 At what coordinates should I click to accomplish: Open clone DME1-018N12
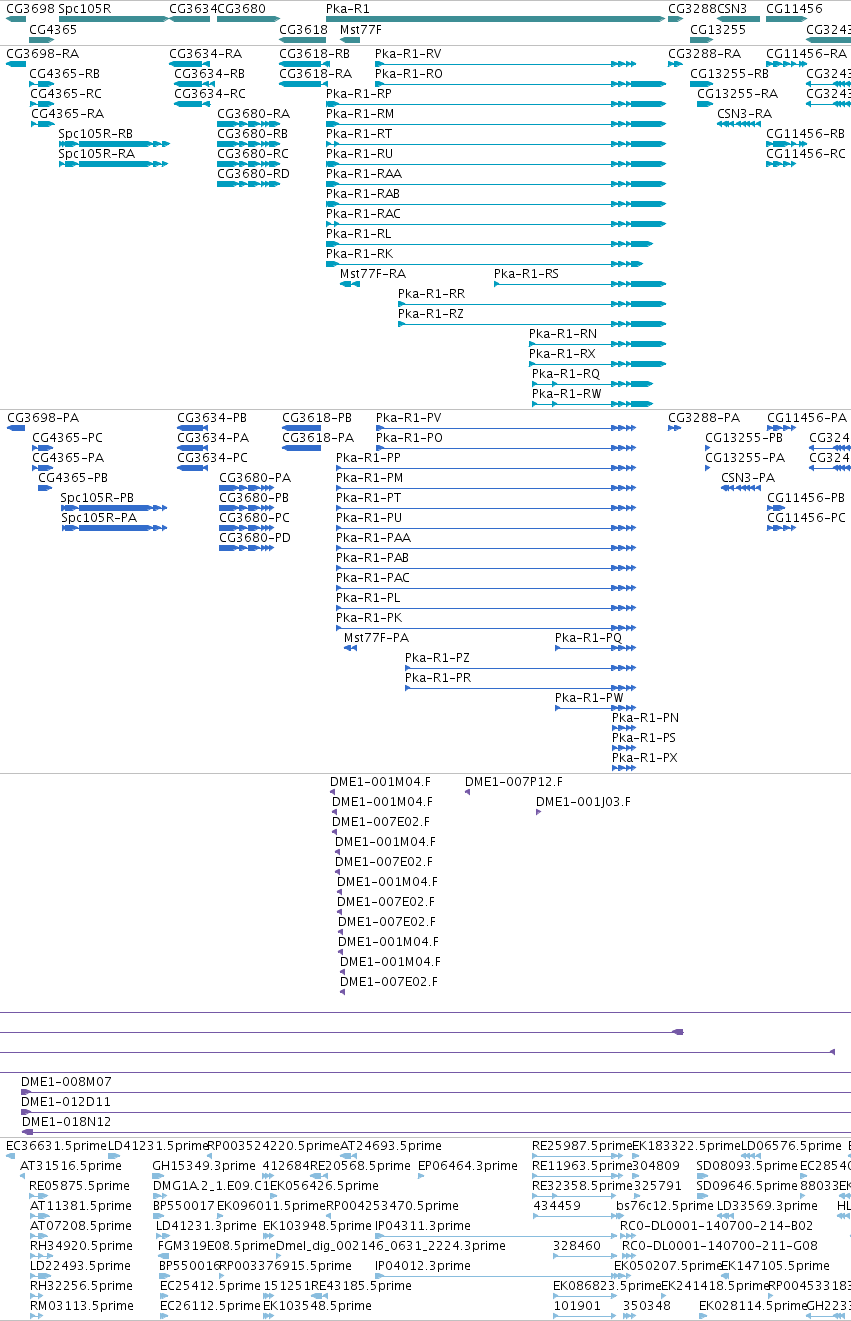point(67,1121)
